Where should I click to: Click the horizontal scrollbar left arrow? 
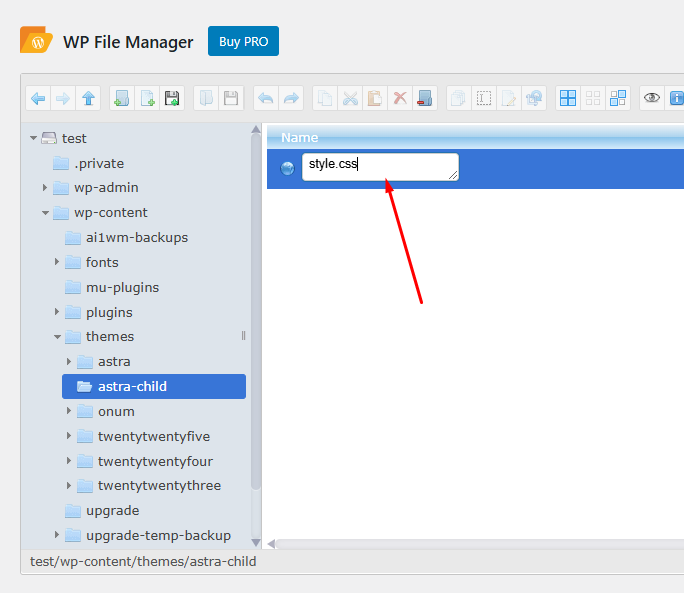[x=271, y=544]
